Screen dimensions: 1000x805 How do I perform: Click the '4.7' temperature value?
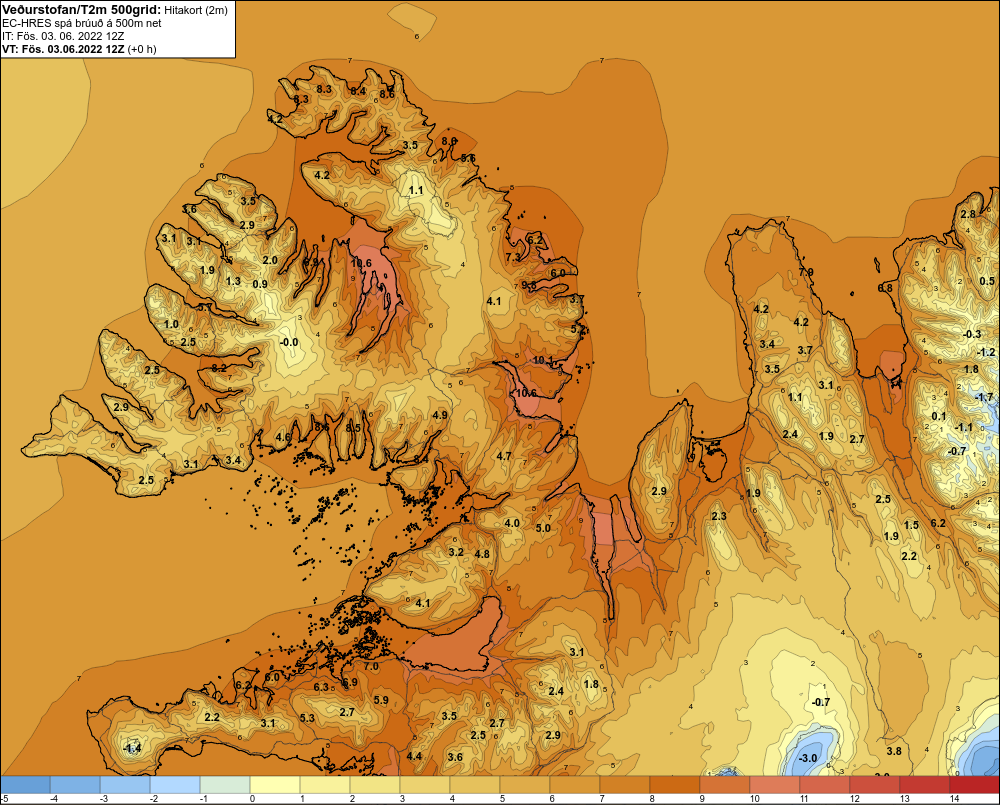pyautogui.click(x=504, y=456)
